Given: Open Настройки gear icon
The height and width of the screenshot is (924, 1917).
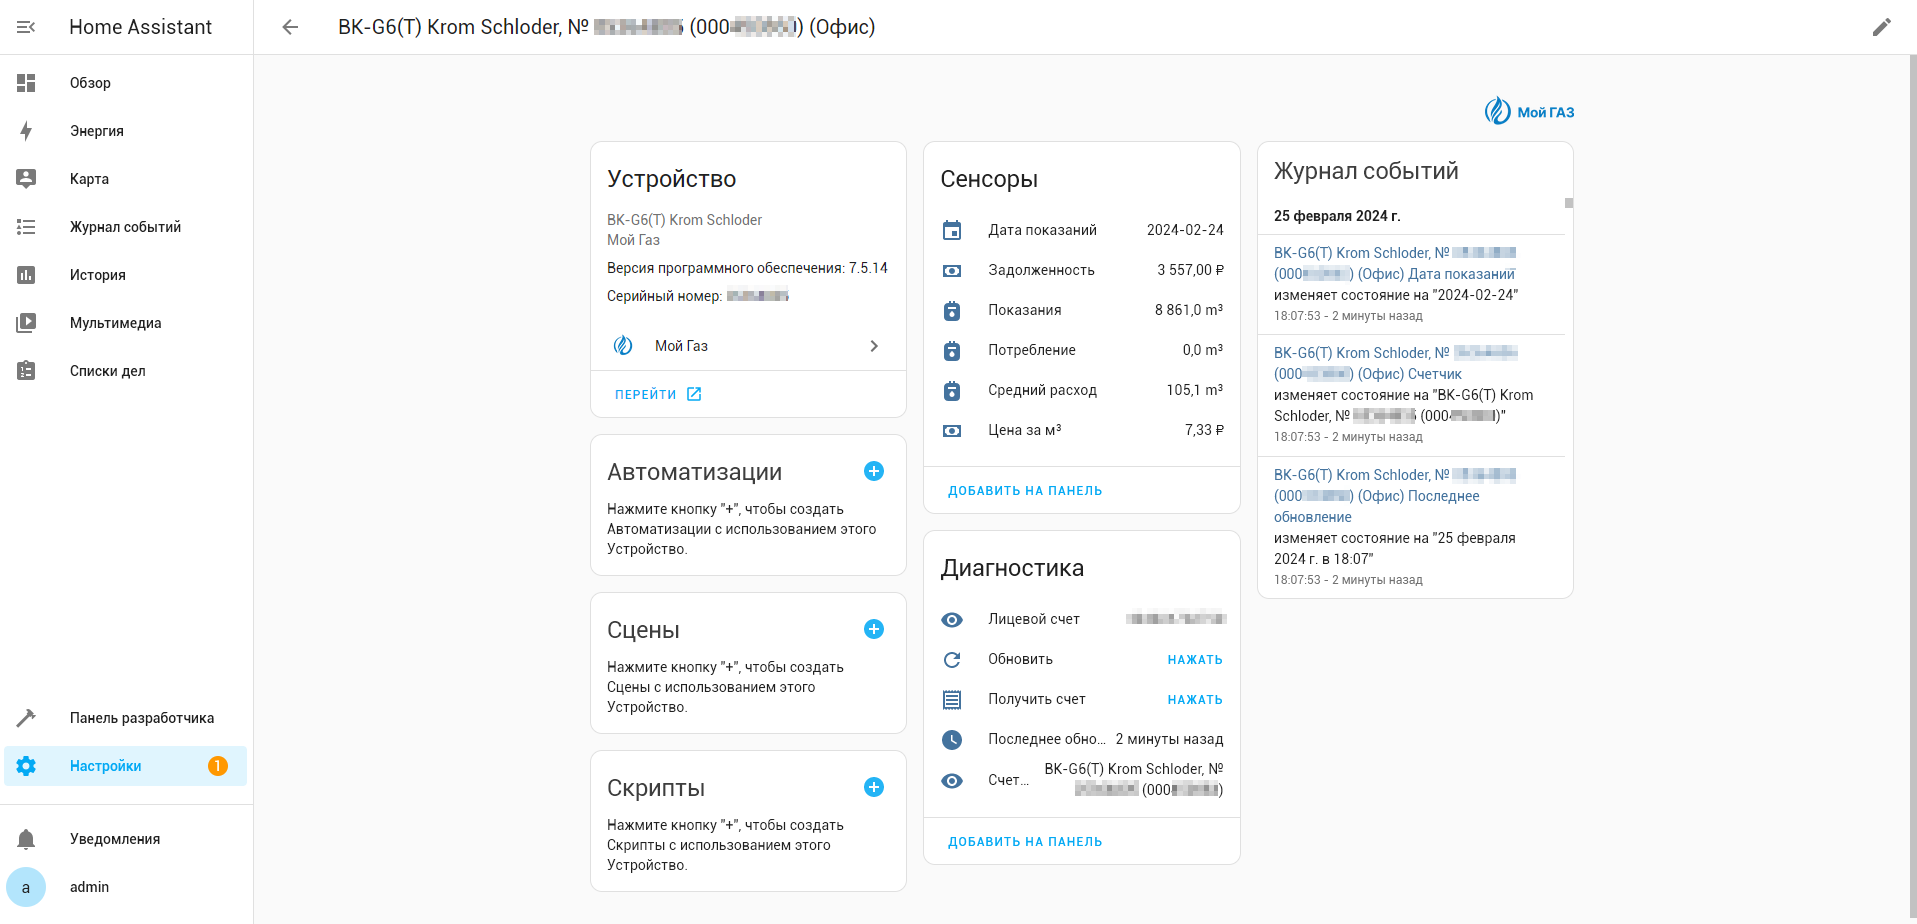Looking at the screenshot, I should pyautogui.click(x=26, y=766).
